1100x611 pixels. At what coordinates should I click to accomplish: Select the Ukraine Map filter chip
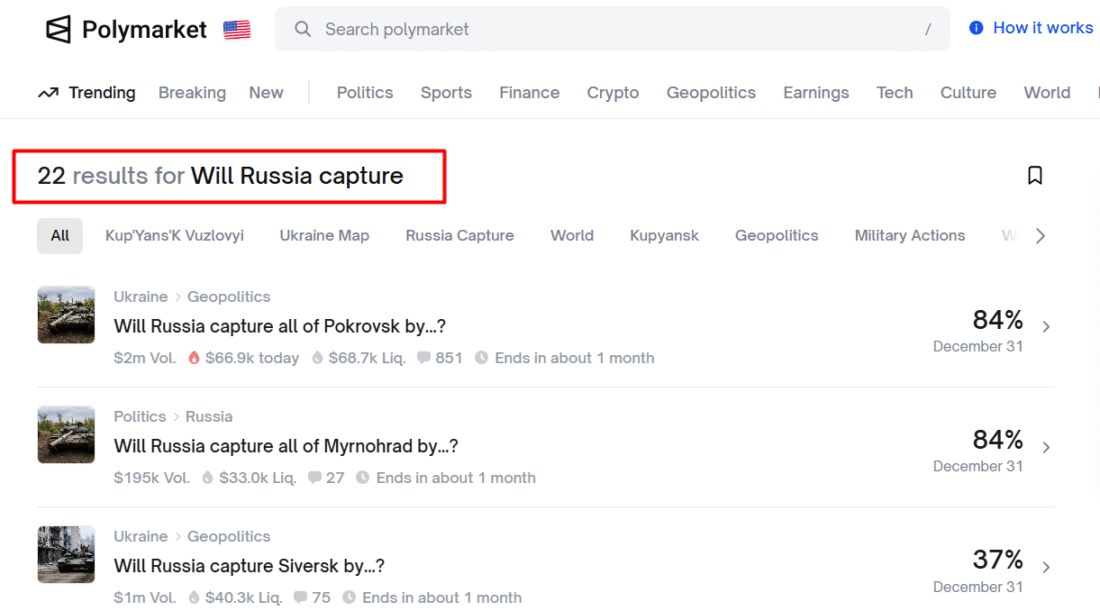(324, 236)
